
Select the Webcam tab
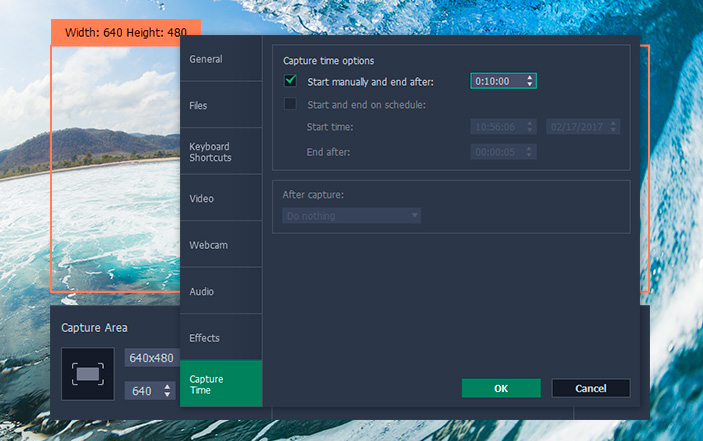pyautogui.click(x=221, y=245)
